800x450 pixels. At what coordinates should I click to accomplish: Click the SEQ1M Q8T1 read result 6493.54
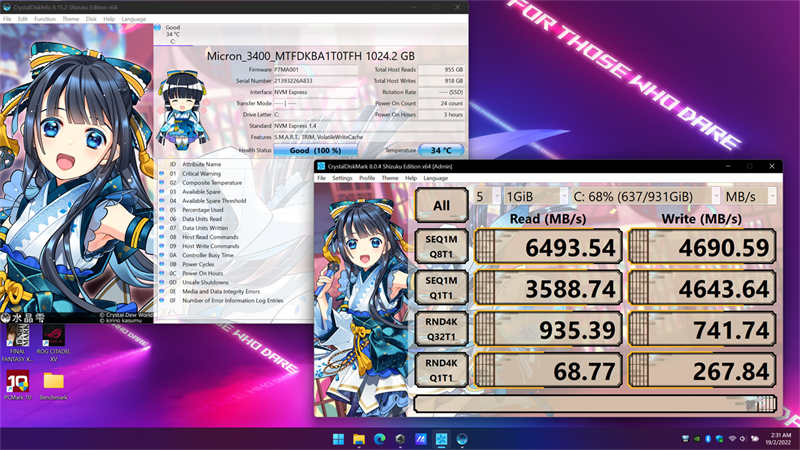[x=548, y=247]
